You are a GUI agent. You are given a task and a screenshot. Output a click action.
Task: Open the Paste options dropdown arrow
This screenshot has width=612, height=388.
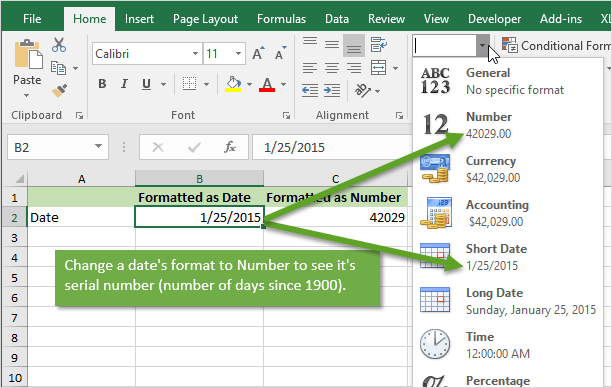(x=26, y=96)
